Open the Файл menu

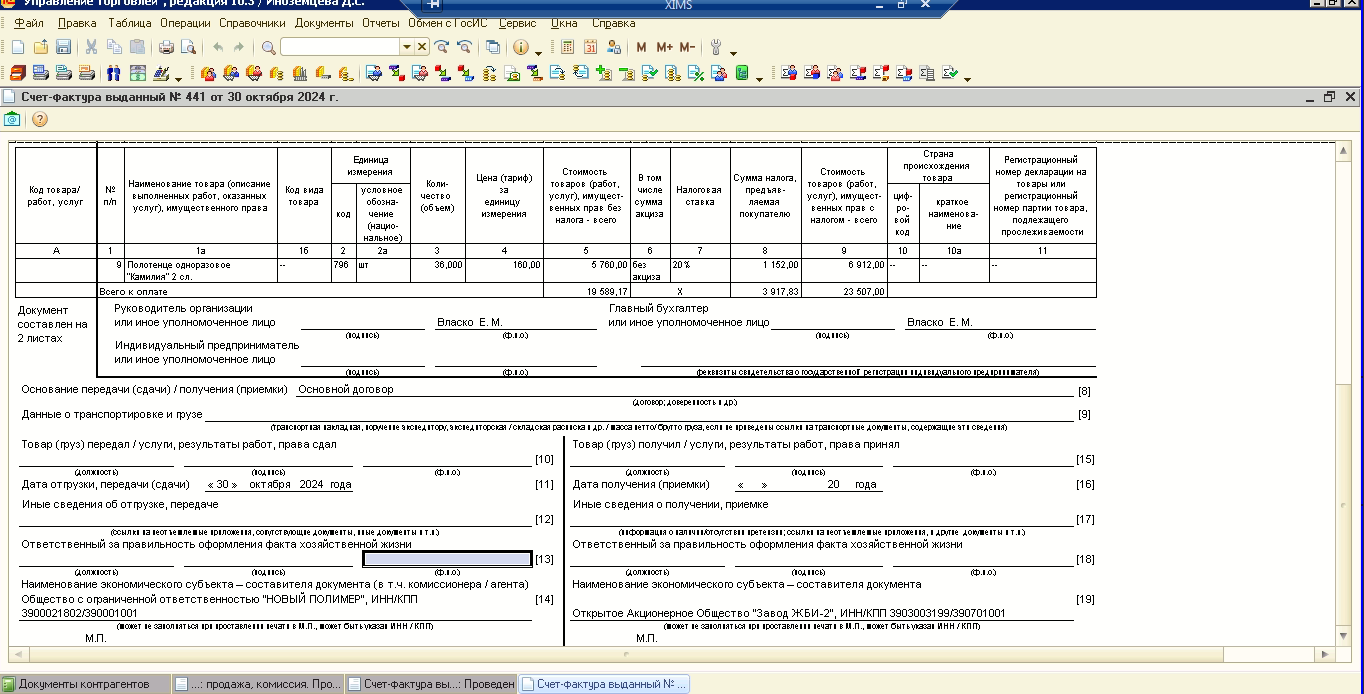[29, 23]
